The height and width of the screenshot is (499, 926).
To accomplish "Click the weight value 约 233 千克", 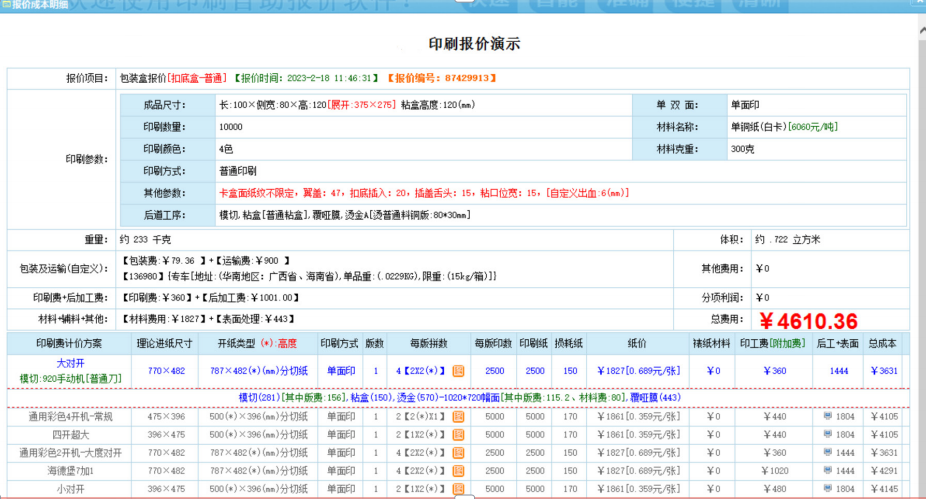I will (x=145, y=240).
